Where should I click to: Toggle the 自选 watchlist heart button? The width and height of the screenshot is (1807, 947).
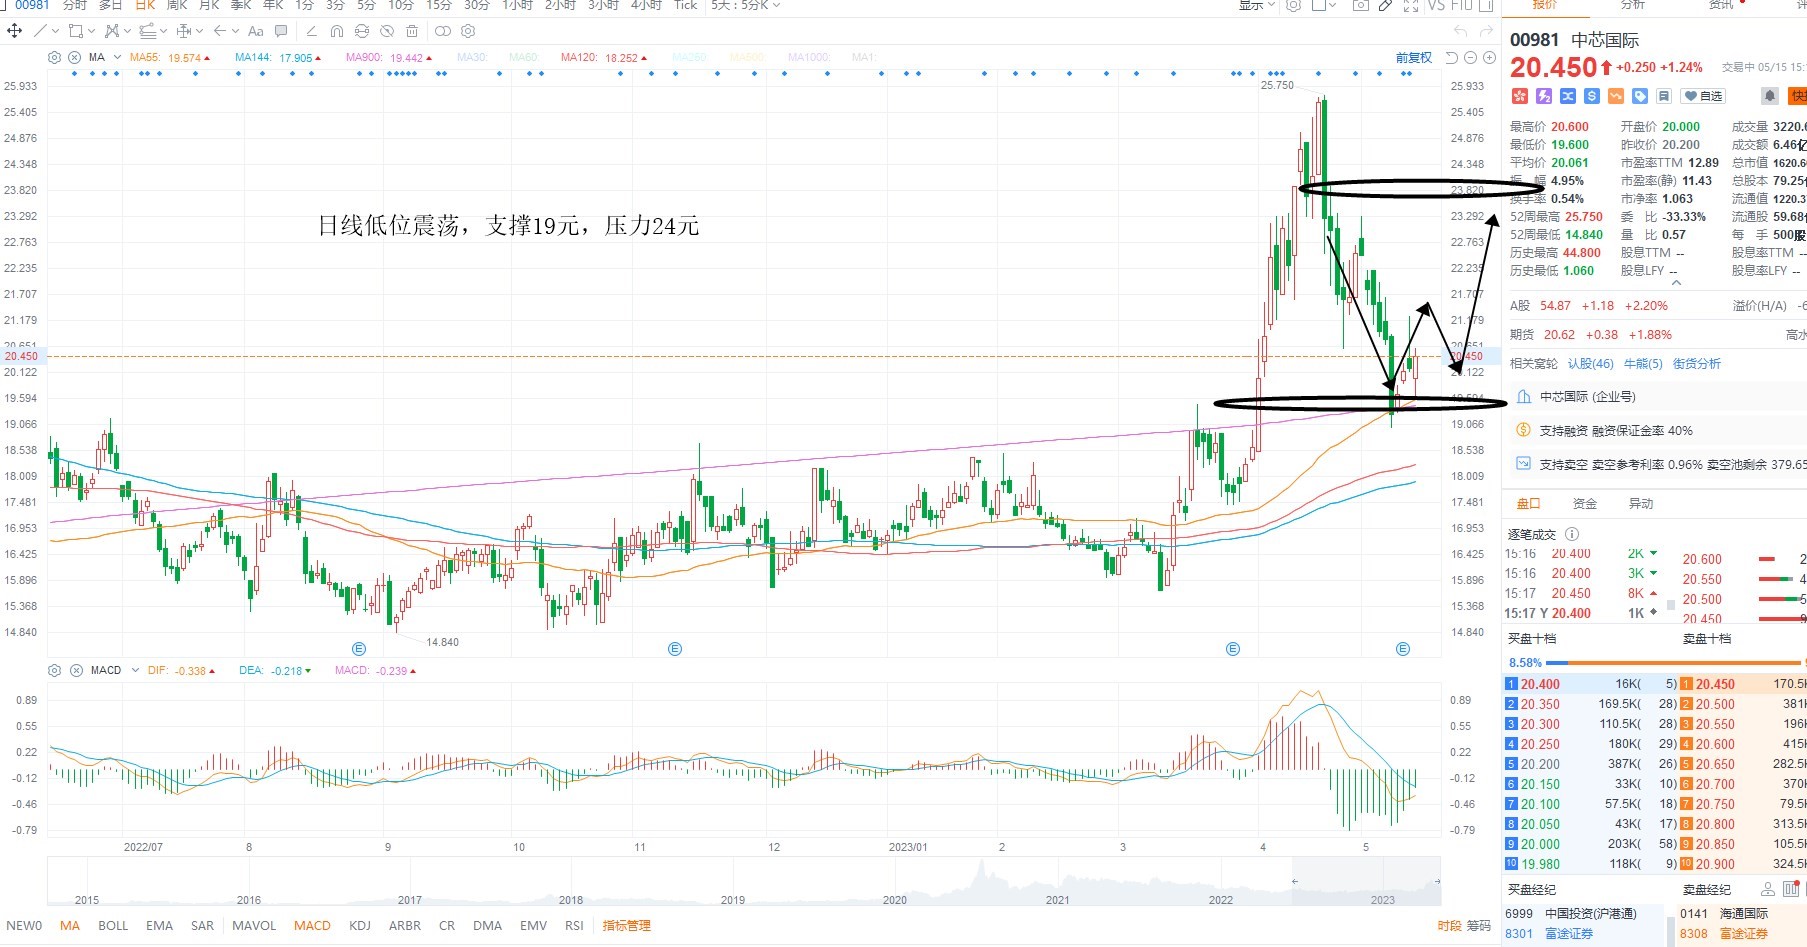[1703, 96]
